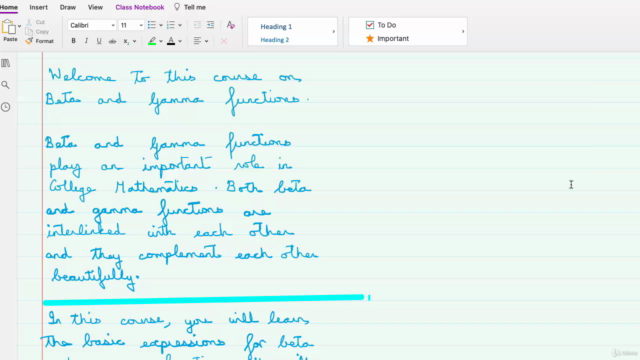The width and height of the screenshot is (640, 360).
Task: Apply the text highlight color
Action: pyautogui.click(x=152, y=41)
